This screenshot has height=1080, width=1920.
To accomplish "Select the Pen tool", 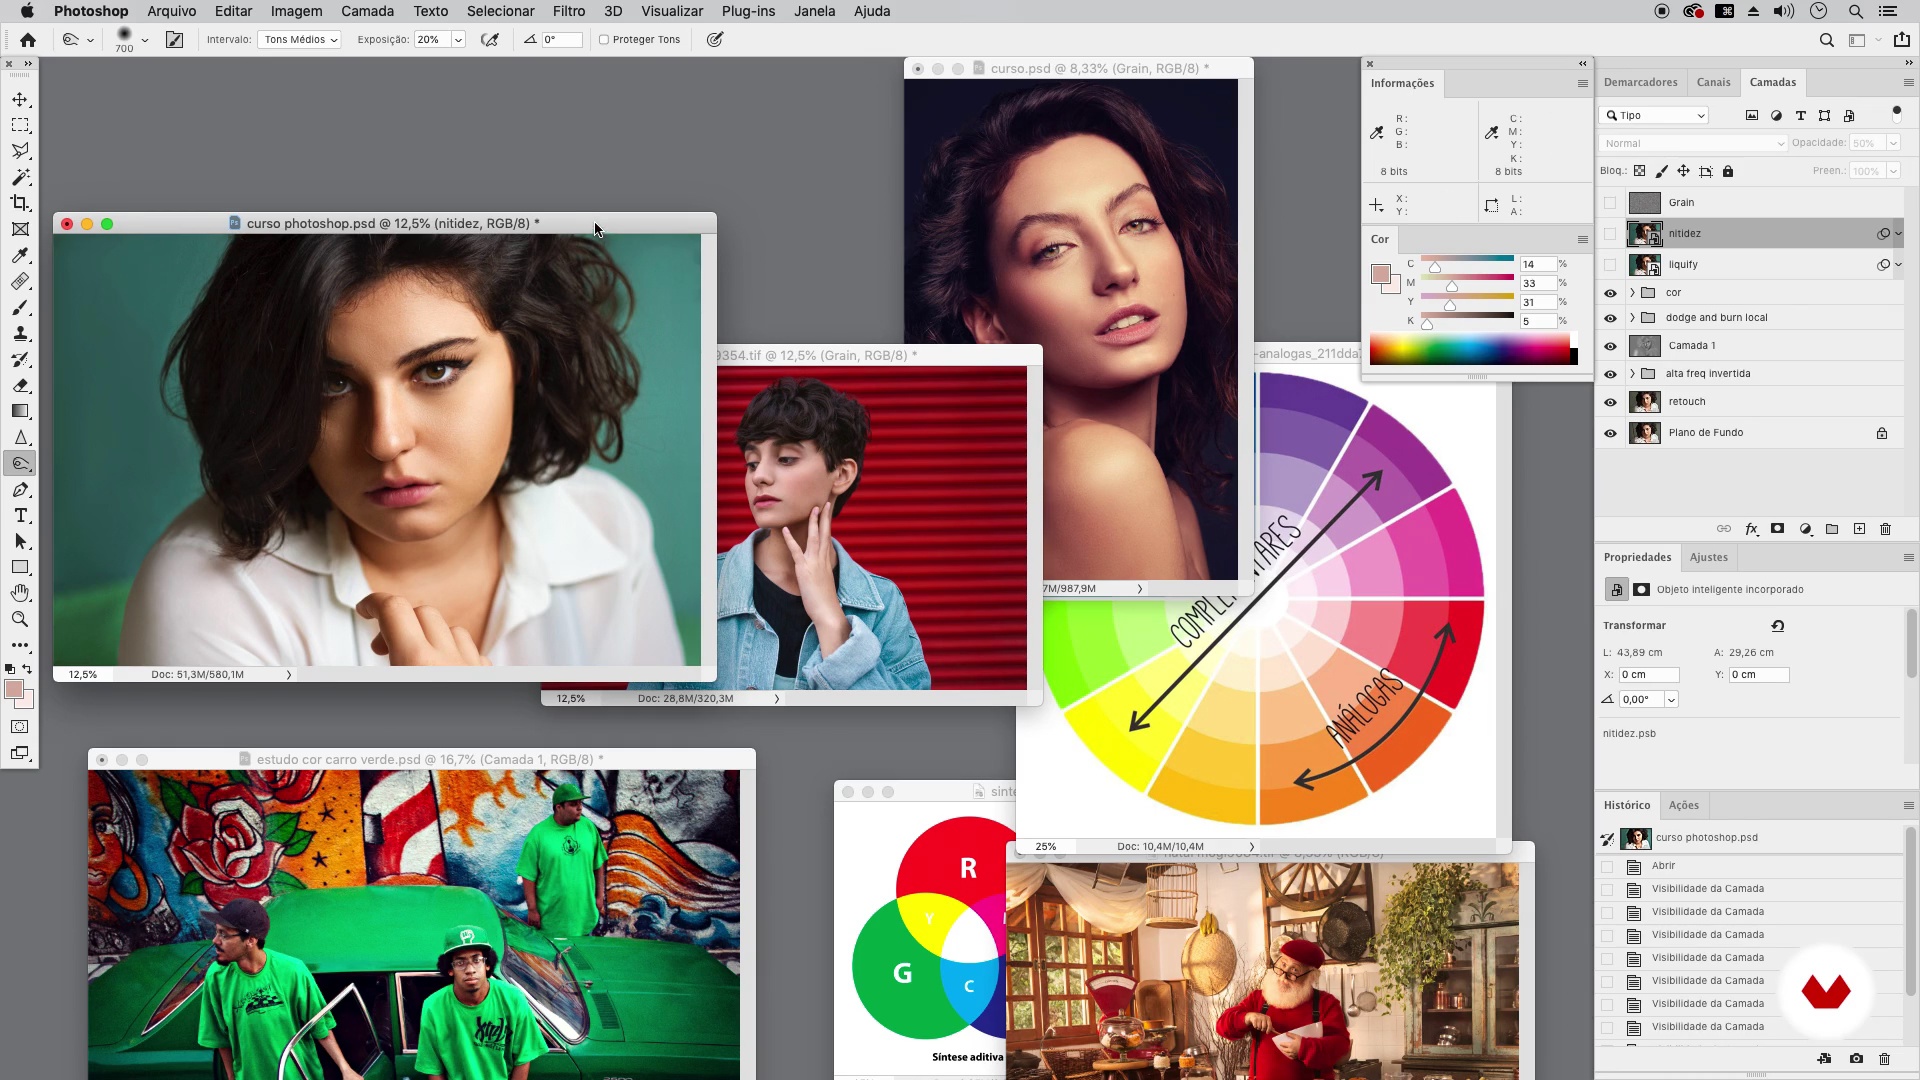I will point(20,490).
